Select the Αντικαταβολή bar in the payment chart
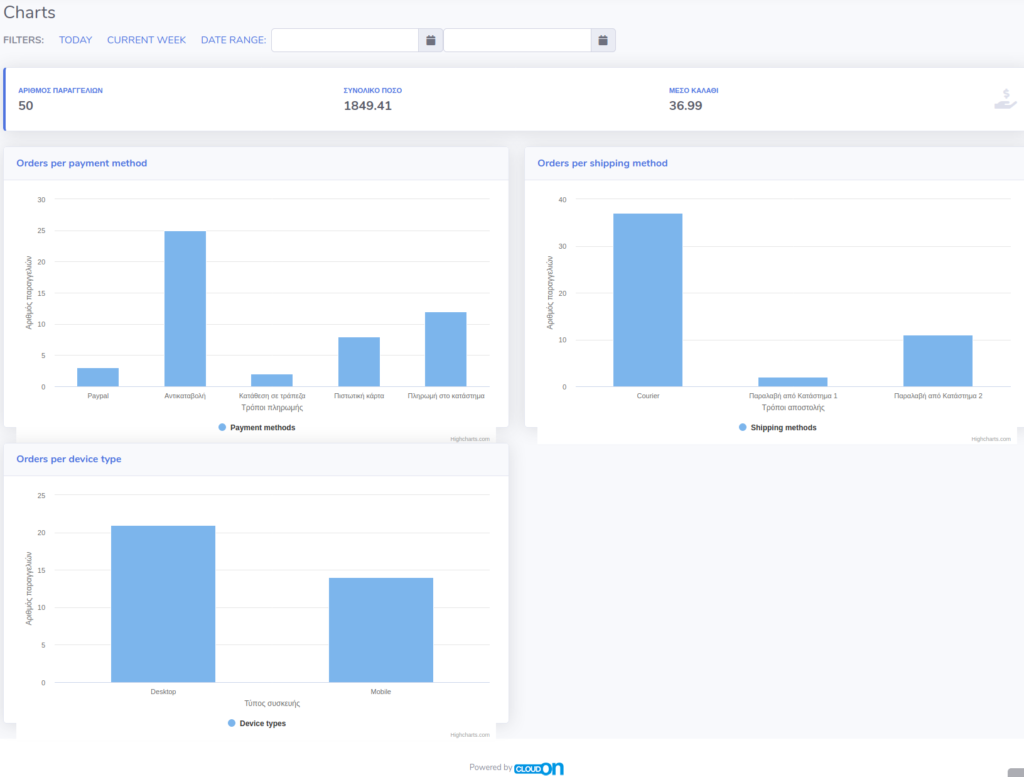Viewport: 1024px width, 777px height. 185,305
